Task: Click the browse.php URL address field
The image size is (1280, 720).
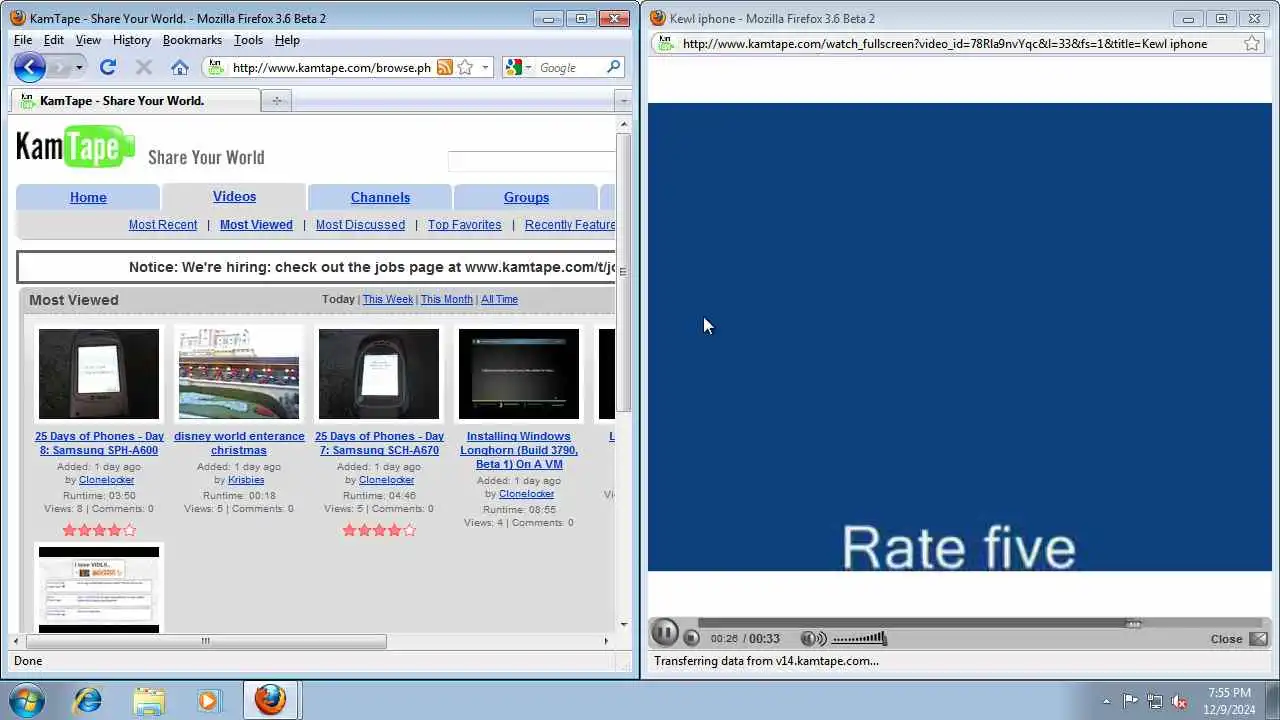Action: point(330,68)
